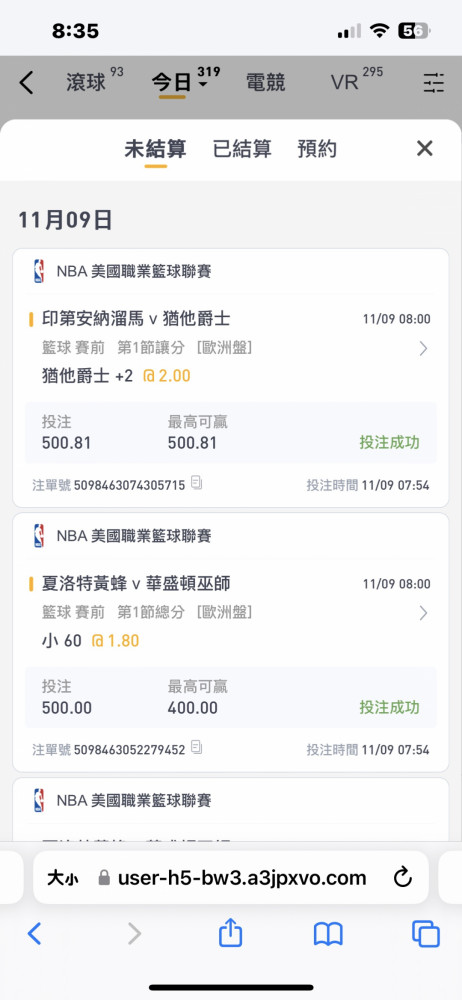Reload the page in Safari

pos(403,878)
